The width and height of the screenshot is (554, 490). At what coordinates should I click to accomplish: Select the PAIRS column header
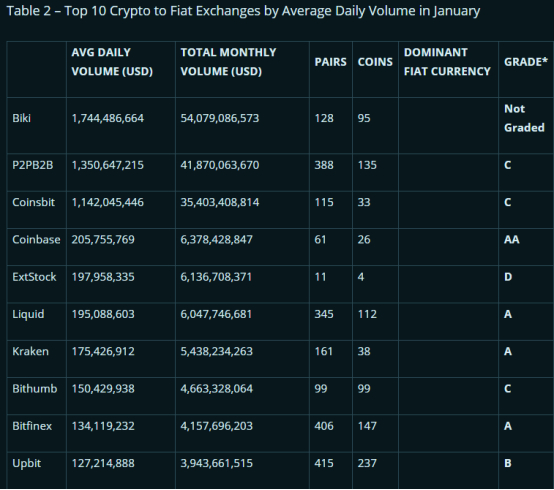[330, 62]
